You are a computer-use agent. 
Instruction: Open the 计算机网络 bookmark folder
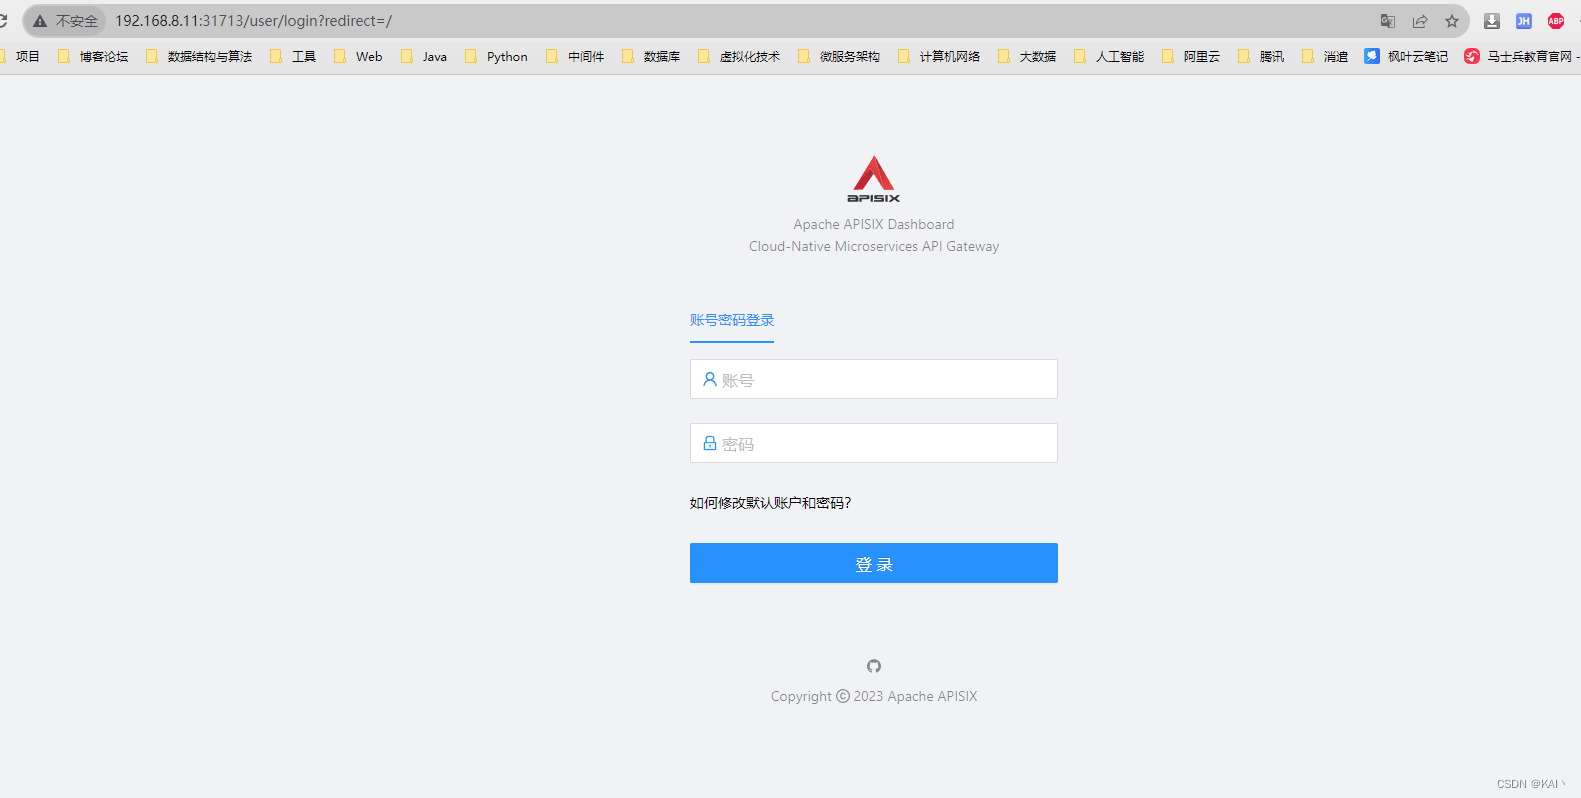click(x=939, y=57)
